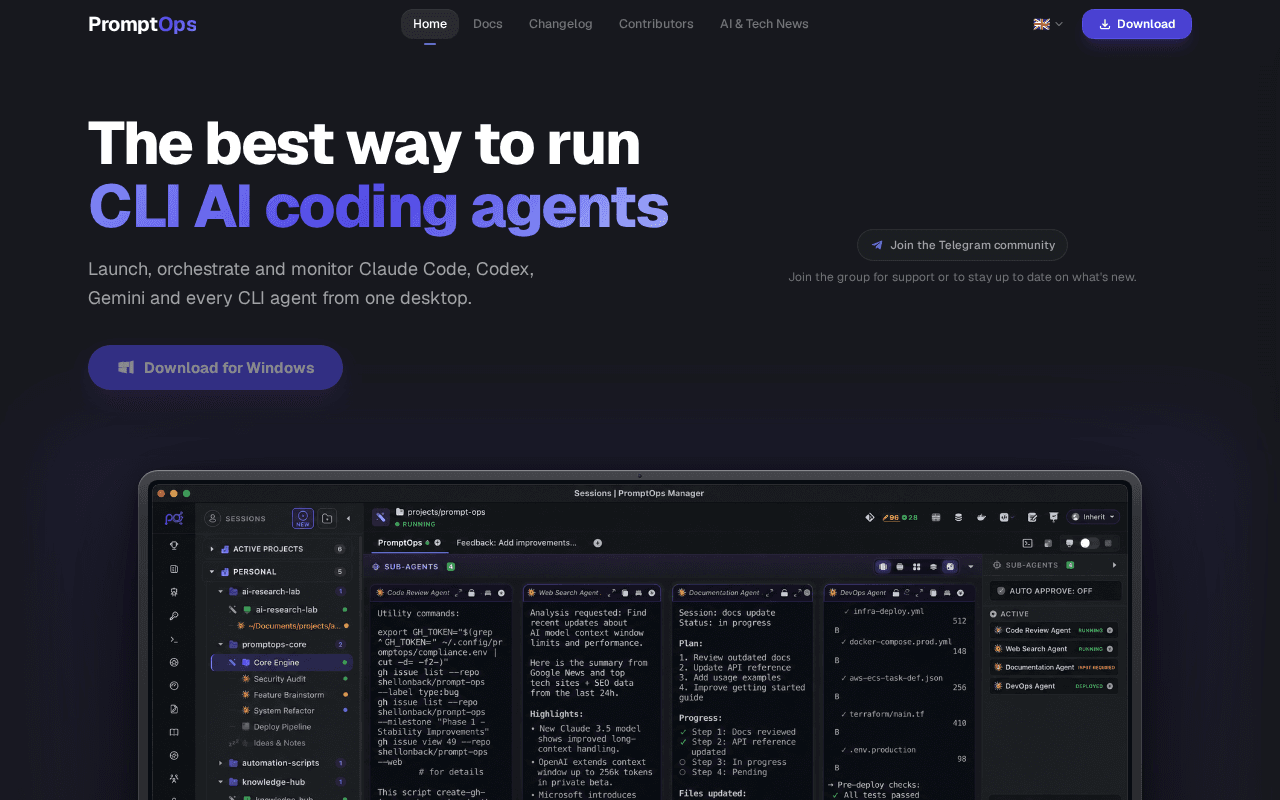This screenshot has width=1280, height=800.
Task: Switch to Feedback: Add improvements tab
Action: tap(516, 543)
